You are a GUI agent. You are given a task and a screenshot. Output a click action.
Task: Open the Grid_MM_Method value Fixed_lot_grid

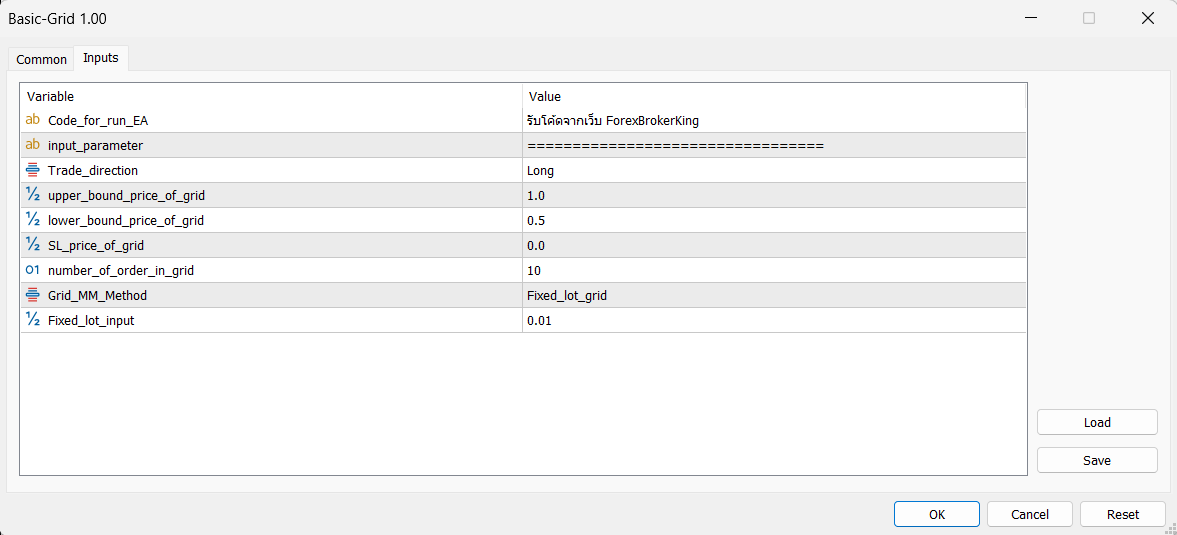[x=774, y=296]
